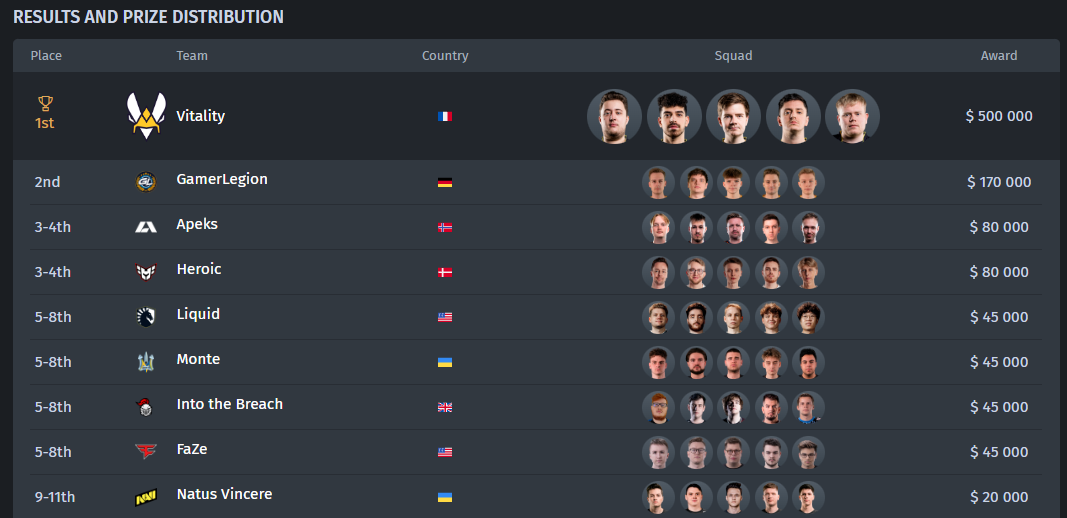This screenshot has width=1067, height=518.
Task: Select the first Vitality squad player photo
Action: click(x=614, y=116)
